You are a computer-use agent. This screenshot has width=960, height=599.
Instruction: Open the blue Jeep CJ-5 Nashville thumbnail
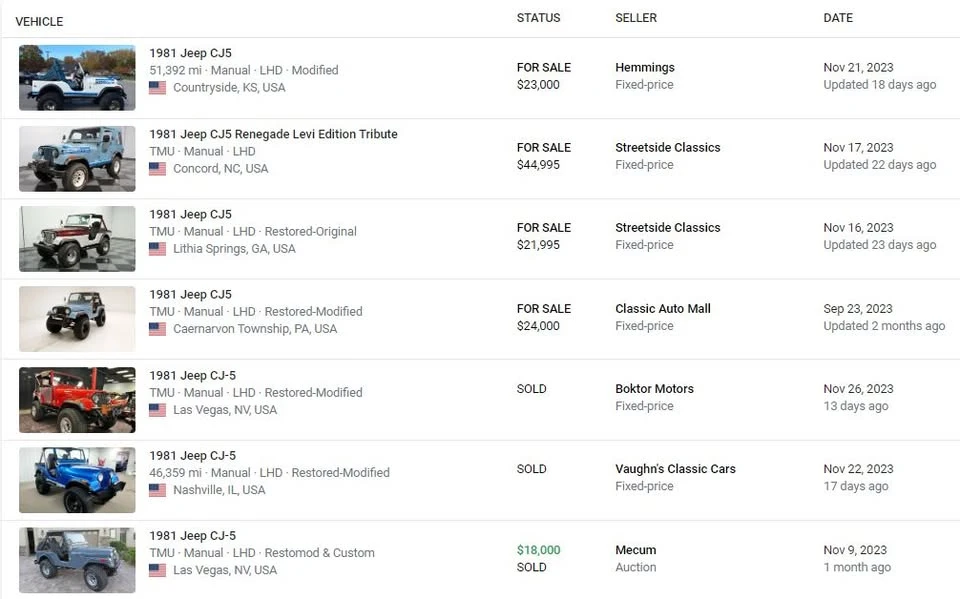coord(77,480)
